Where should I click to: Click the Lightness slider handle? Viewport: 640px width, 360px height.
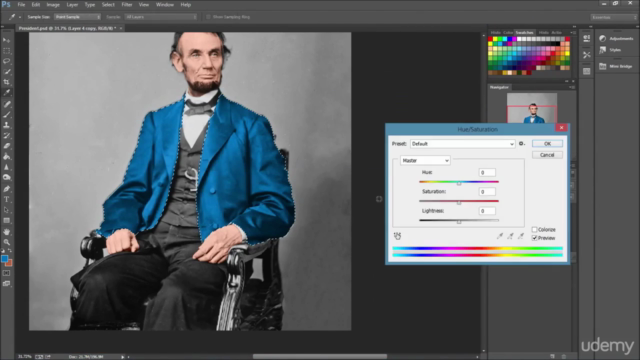click(459, 222)
